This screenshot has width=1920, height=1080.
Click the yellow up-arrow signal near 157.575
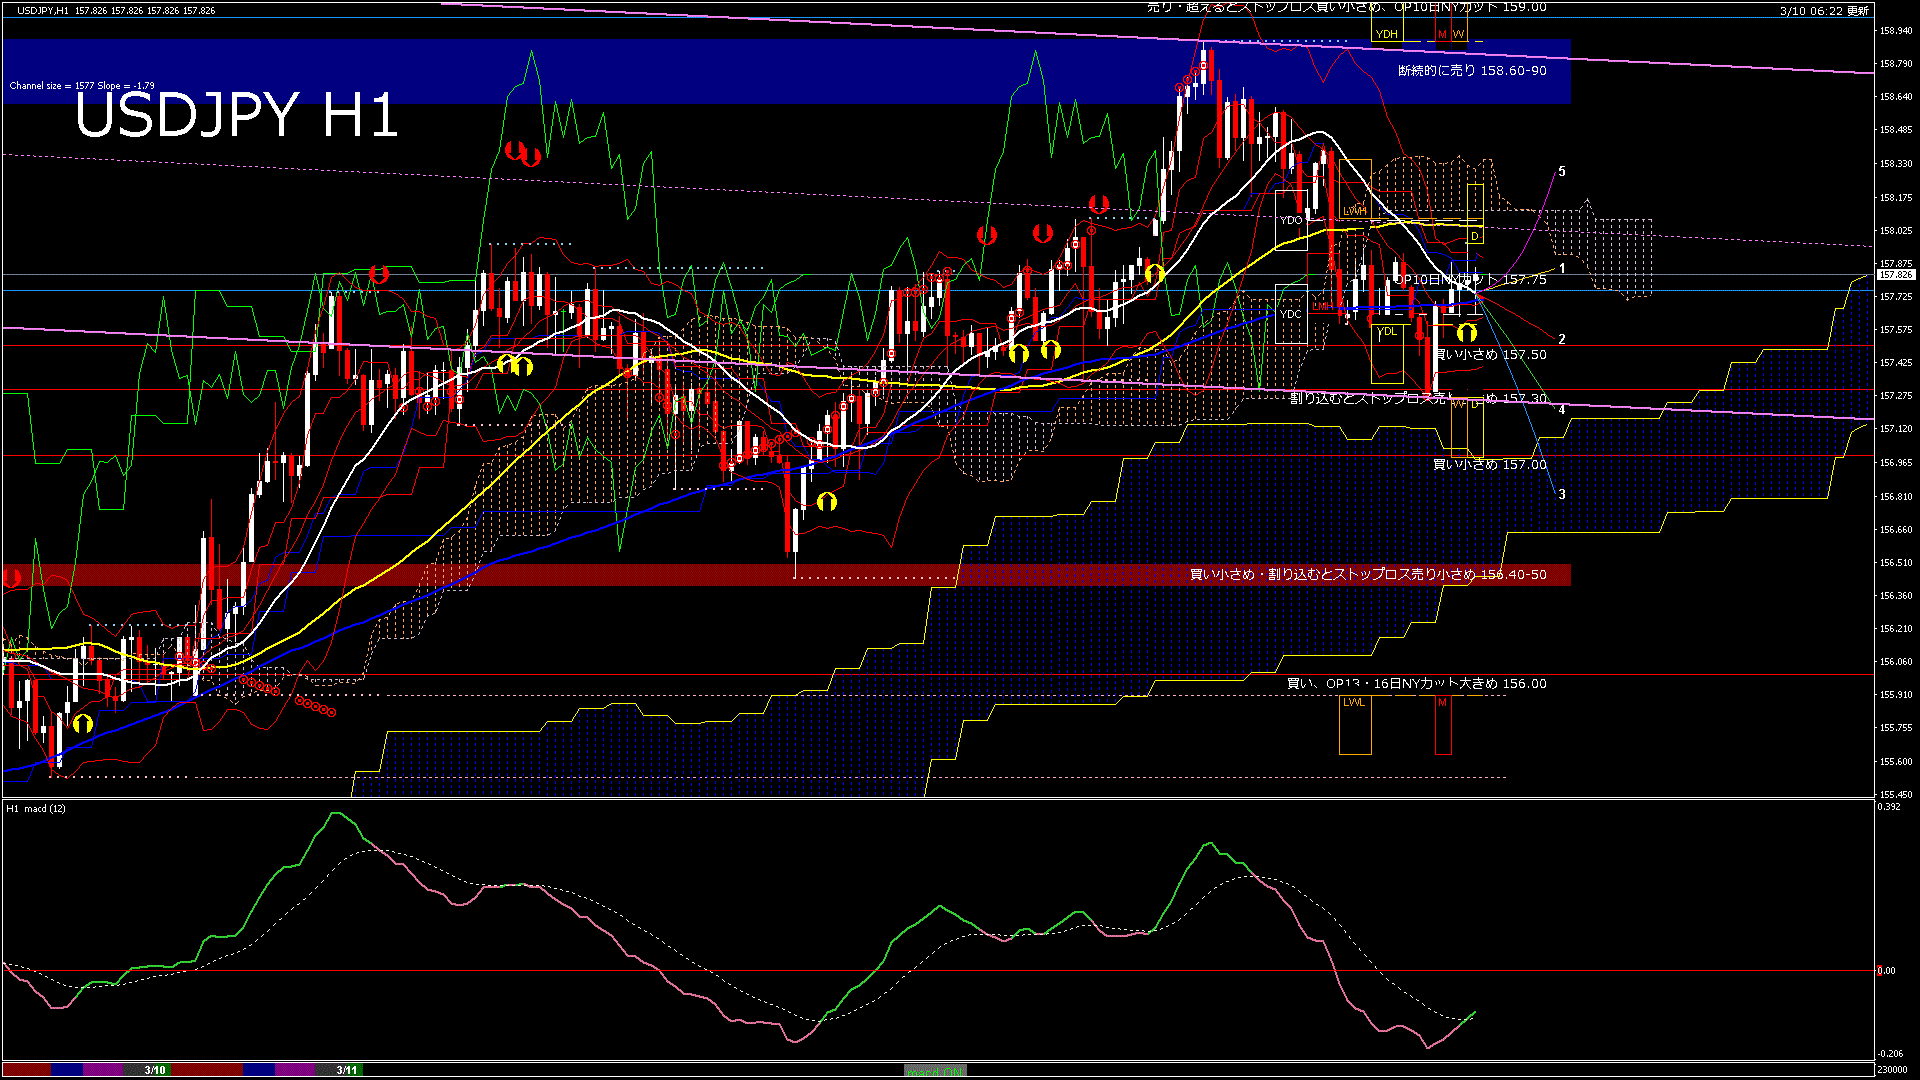[1466, 332]
